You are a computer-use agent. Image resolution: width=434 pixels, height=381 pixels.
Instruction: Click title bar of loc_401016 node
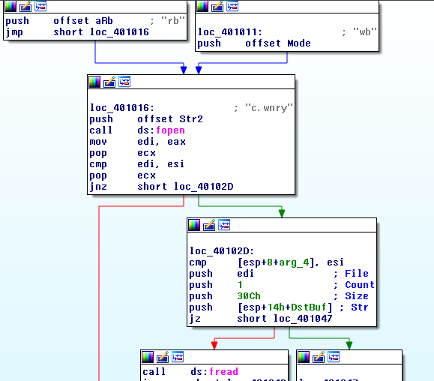(x=191, y=82)
